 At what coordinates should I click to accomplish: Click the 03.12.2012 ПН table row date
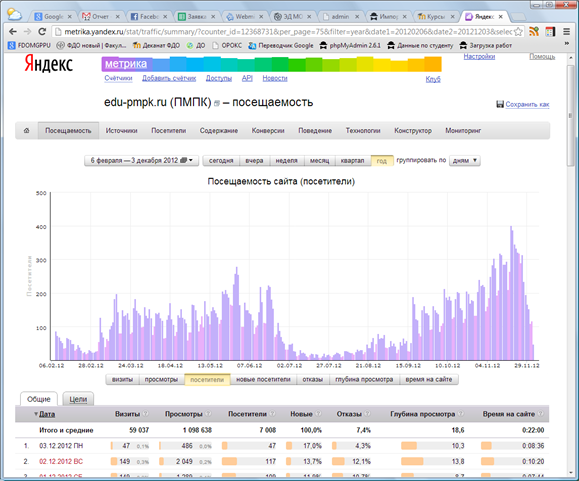pos(61,446)
